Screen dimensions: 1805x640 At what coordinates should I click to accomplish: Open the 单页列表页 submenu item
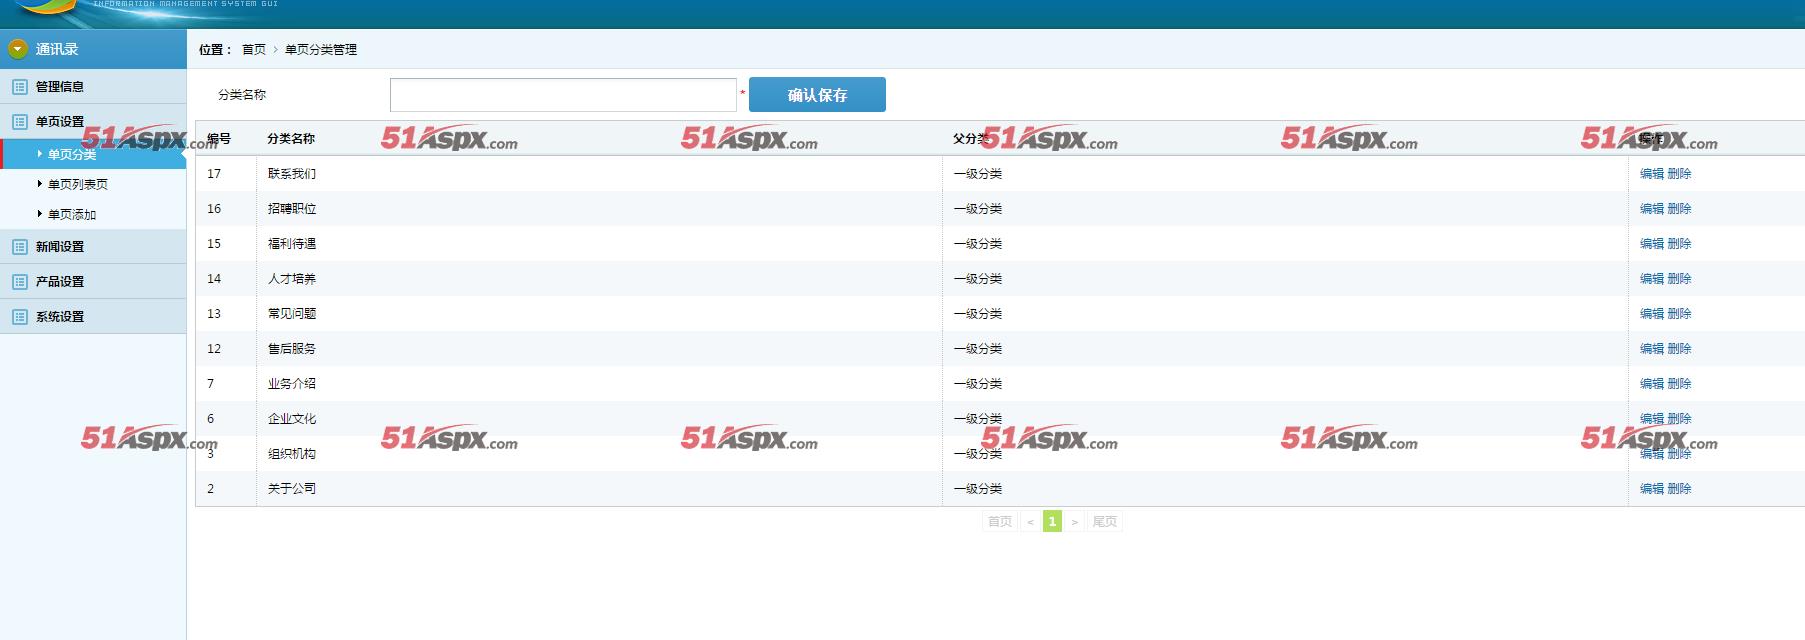[77, 185]
